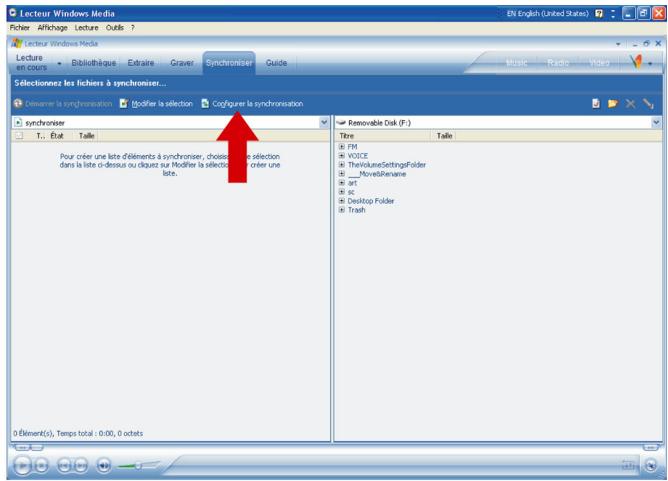Open the Removable Disk (F:) device dropdown

click(x=656, y=123)
